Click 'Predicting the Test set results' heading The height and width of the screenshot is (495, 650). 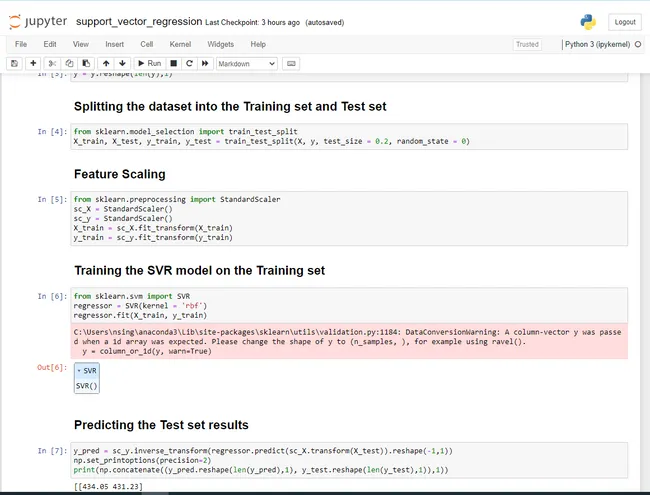(x=161, y=425)
